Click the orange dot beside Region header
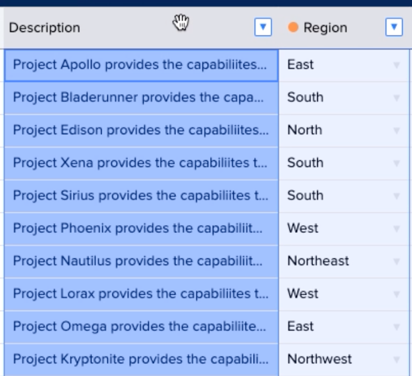The image size is (412, 376). (x=293, y=27)
